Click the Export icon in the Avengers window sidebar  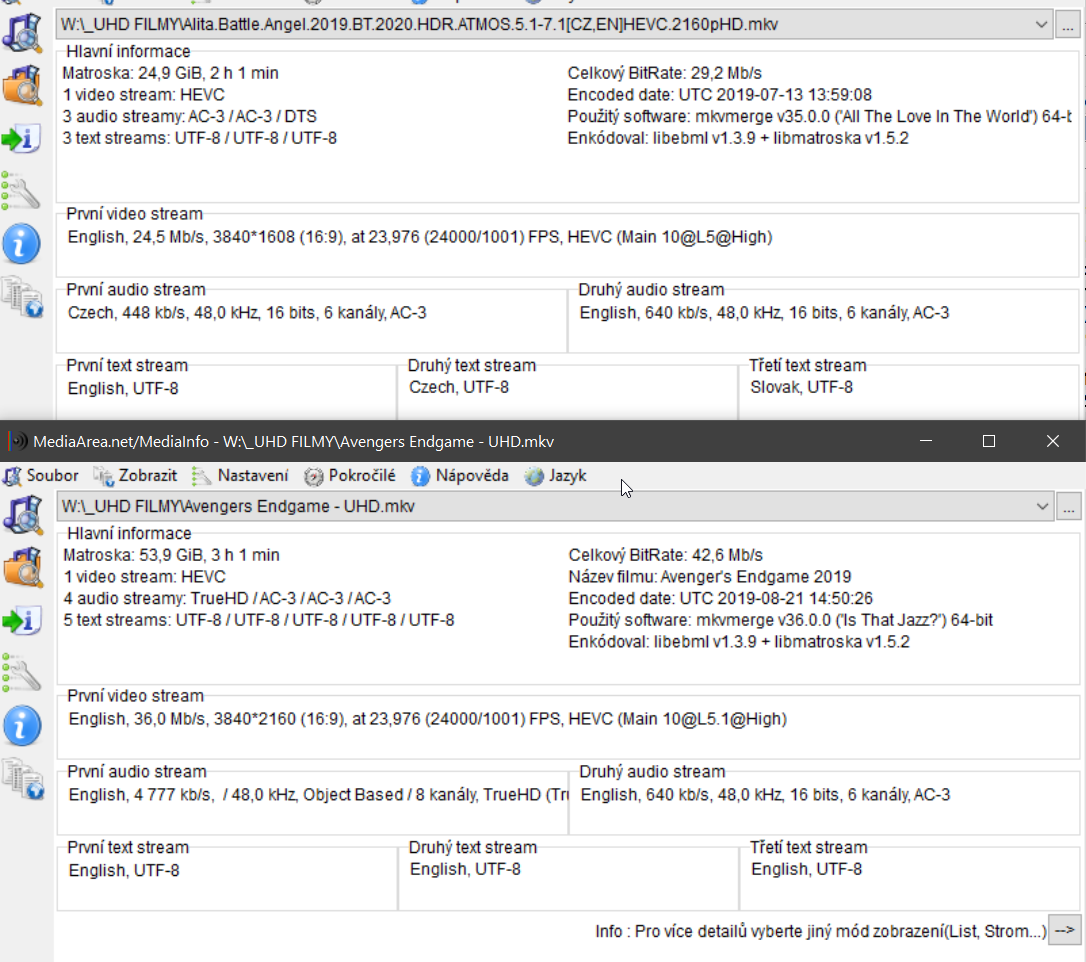pyautogui.click(x=21, y=620)
